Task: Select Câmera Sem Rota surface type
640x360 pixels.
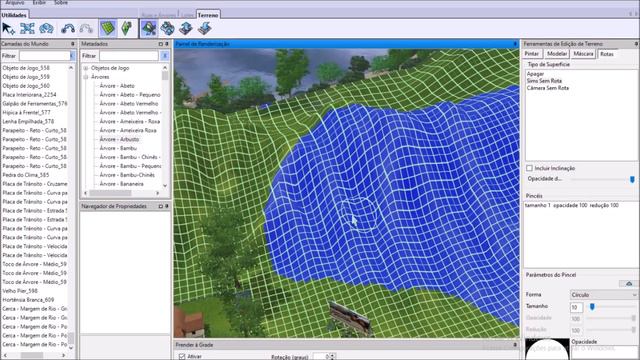Action: (x=548, y=88)
